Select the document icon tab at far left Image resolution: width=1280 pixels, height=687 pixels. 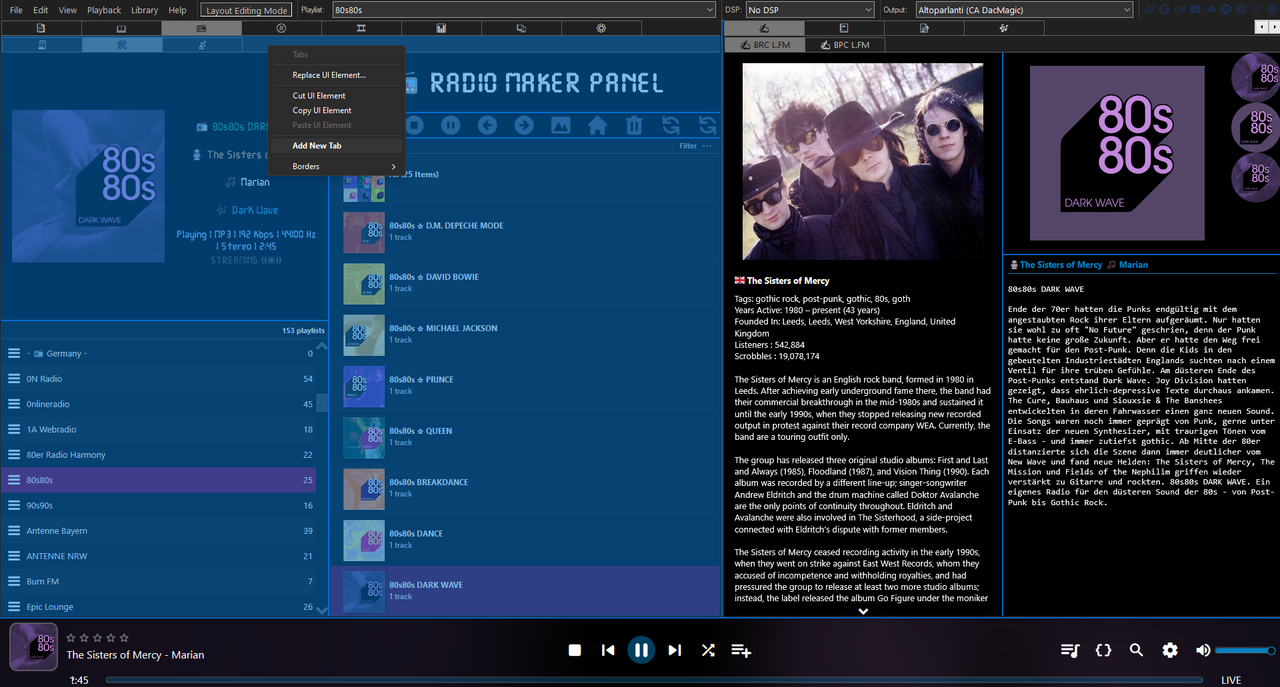(41, 29)
